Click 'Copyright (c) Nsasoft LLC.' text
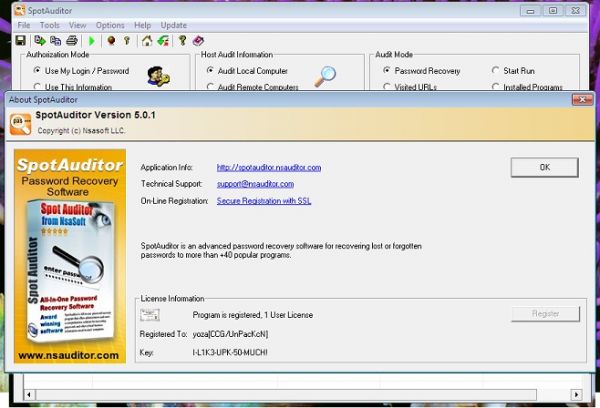Screen dimensions: 600x408 click(81, 131)
